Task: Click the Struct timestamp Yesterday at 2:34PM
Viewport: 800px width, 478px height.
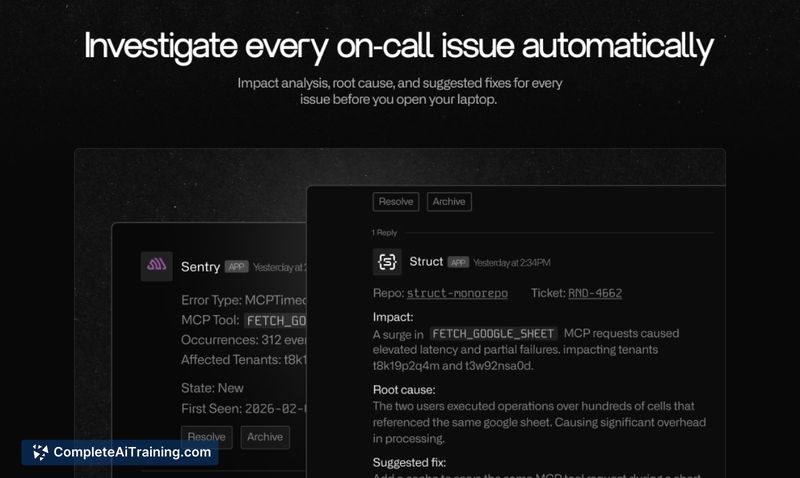Action: (x=511, y=262)
